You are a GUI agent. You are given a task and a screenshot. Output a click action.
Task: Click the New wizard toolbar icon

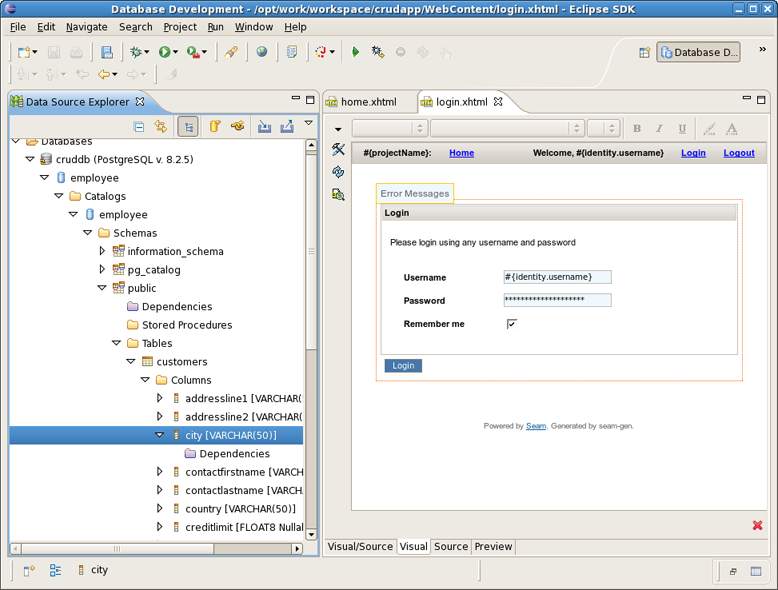click(24, 52)
